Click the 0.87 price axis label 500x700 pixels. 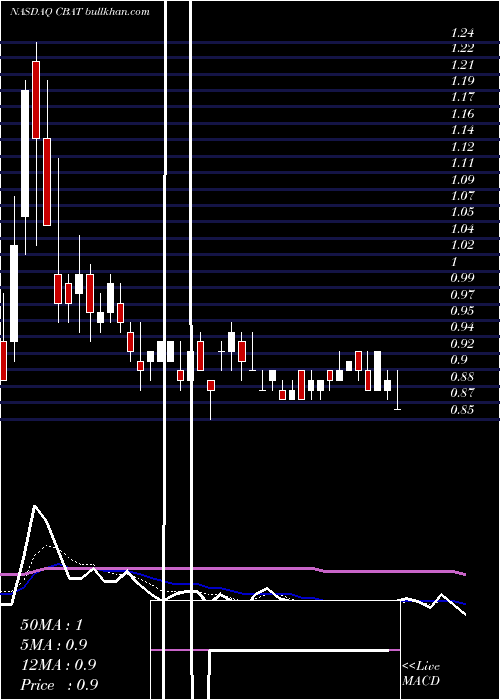click(462, 393)
